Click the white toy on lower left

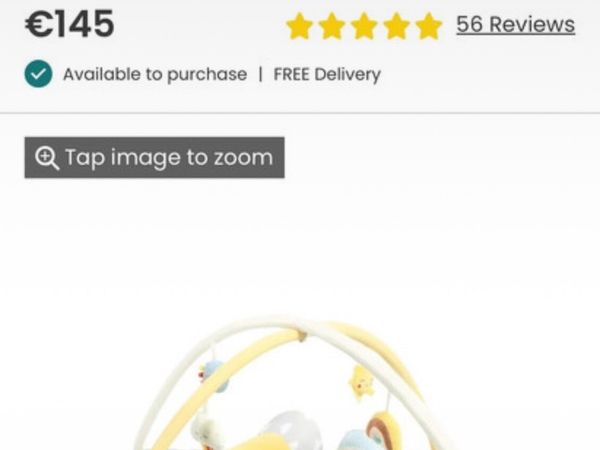(205, 428)
